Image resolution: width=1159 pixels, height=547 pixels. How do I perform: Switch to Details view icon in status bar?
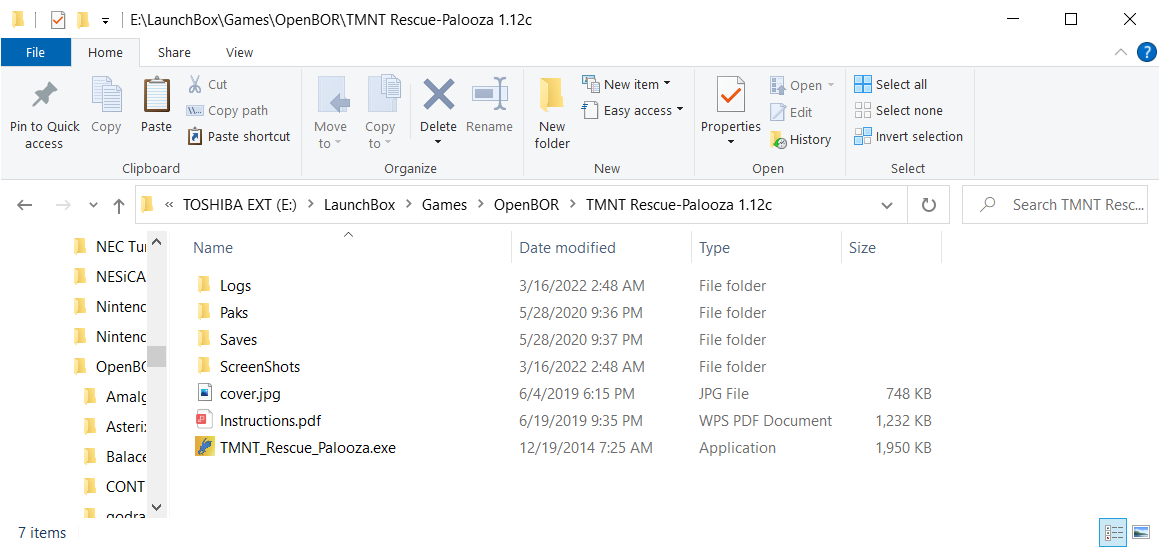(x=1114, y=532)
